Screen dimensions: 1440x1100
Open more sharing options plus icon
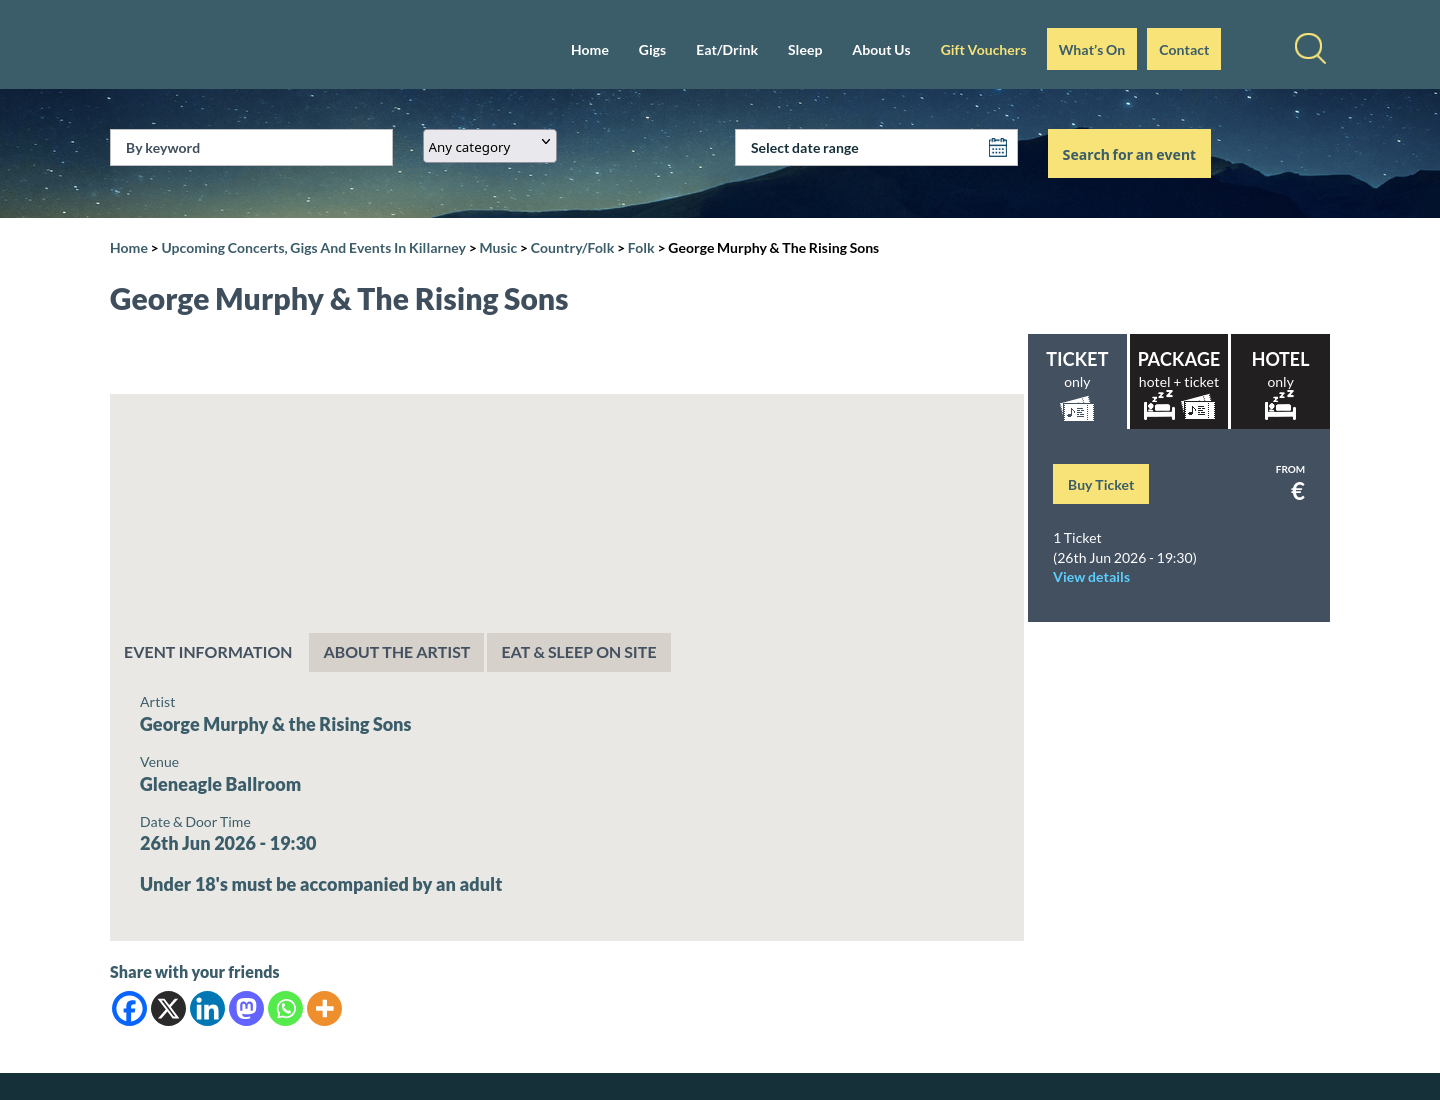point(324,1008)
